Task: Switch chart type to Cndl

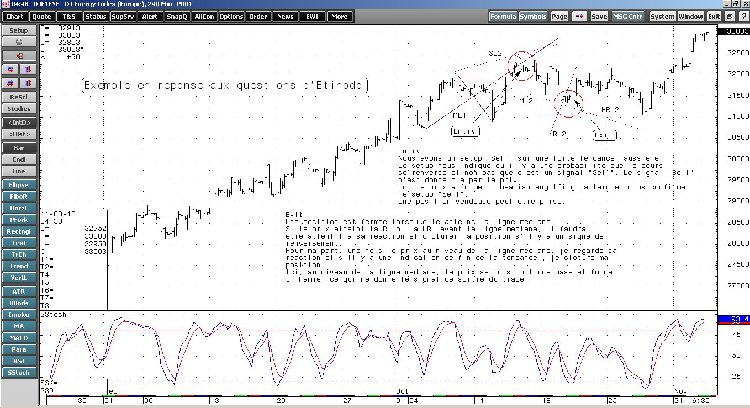Action: (19, 158)
